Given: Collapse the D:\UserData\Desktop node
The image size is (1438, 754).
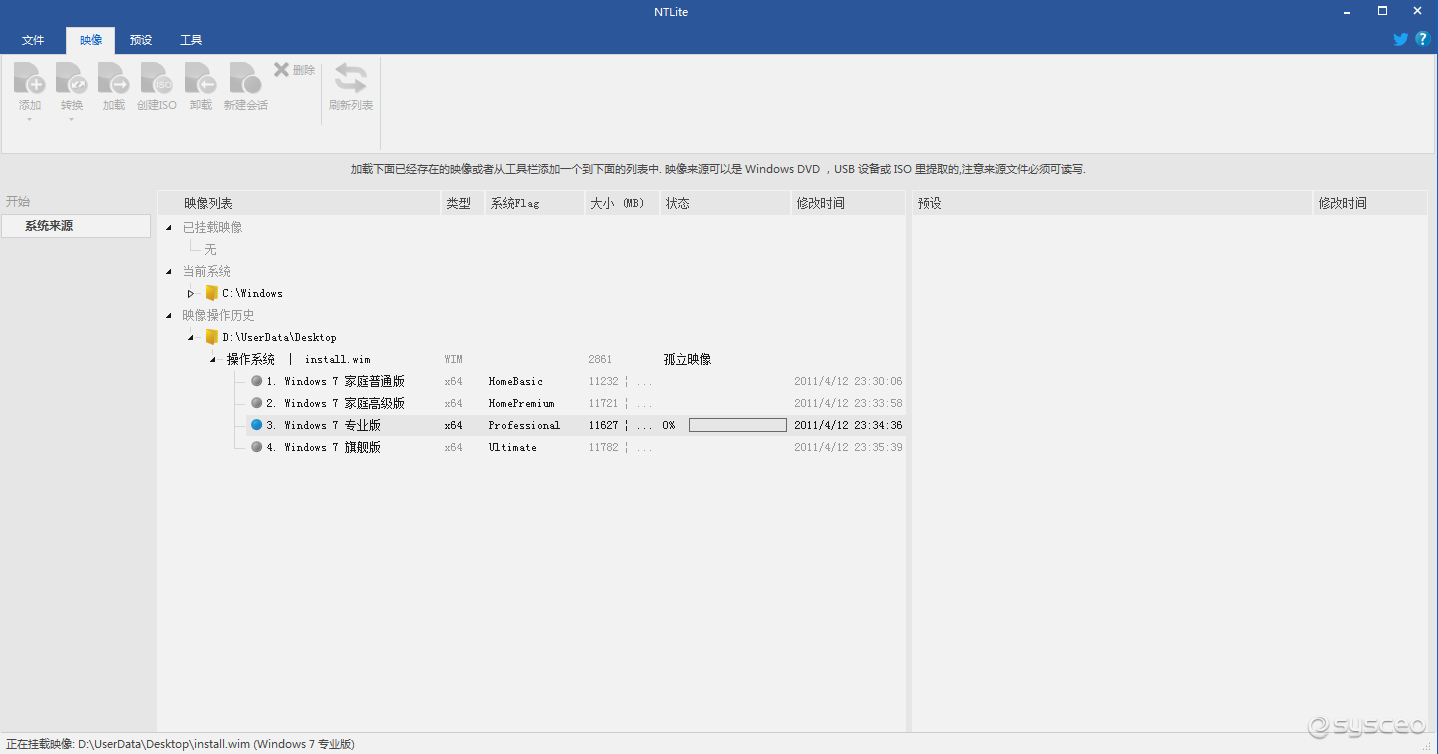Looking at the screenshot, I should point(190,338).
